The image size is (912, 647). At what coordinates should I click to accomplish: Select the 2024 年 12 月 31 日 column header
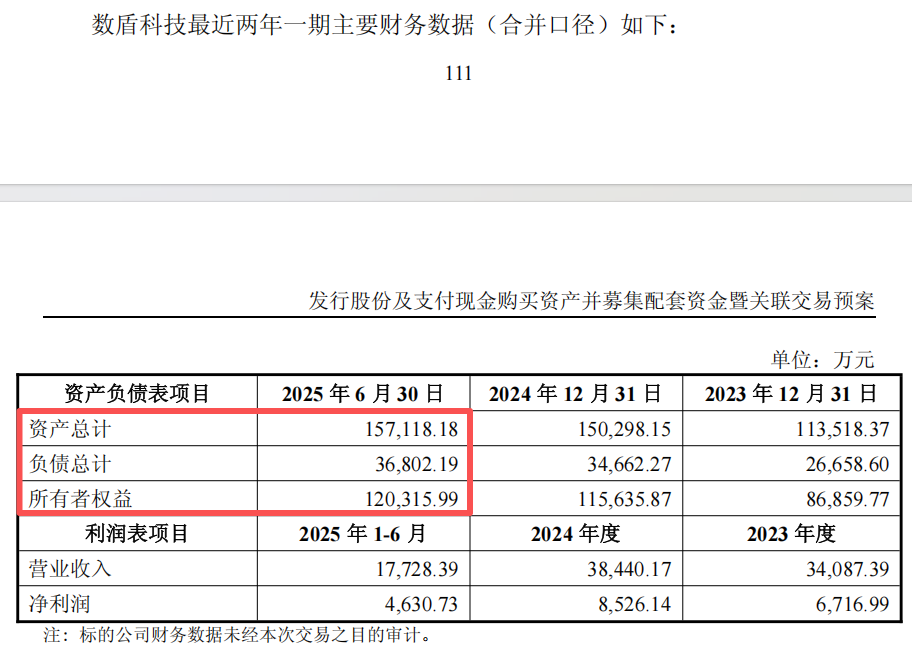tap(575, 394)
